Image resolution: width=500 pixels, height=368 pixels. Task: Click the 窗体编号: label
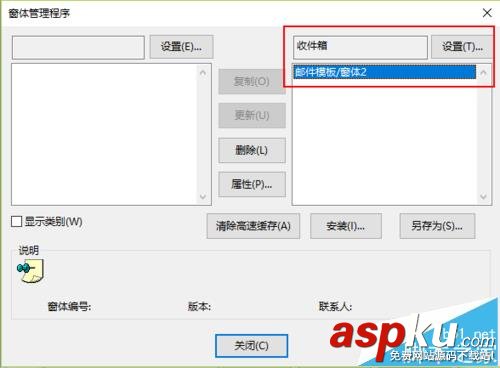click(69, 306)
